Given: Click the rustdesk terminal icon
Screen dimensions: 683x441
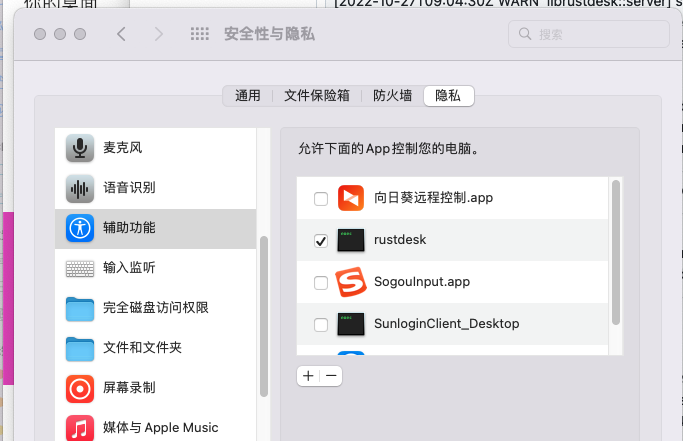Looking at the screenshot, I should 351,240.
